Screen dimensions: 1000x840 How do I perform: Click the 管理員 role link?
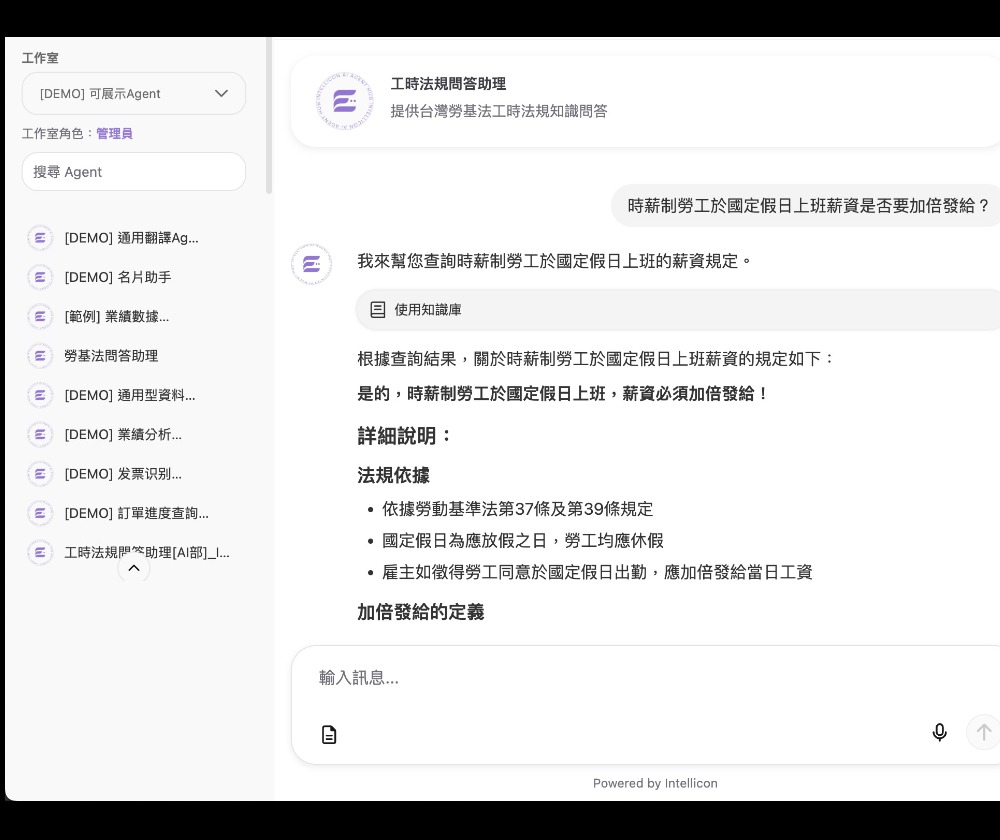tap(114, 133)
